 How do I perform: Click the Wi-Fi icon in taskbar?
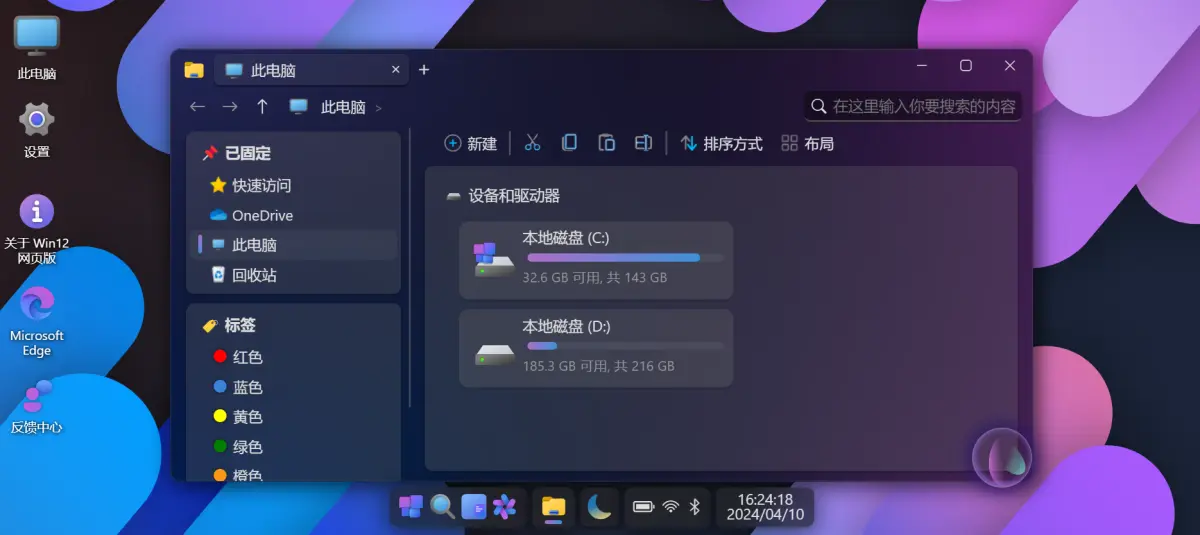671,507
